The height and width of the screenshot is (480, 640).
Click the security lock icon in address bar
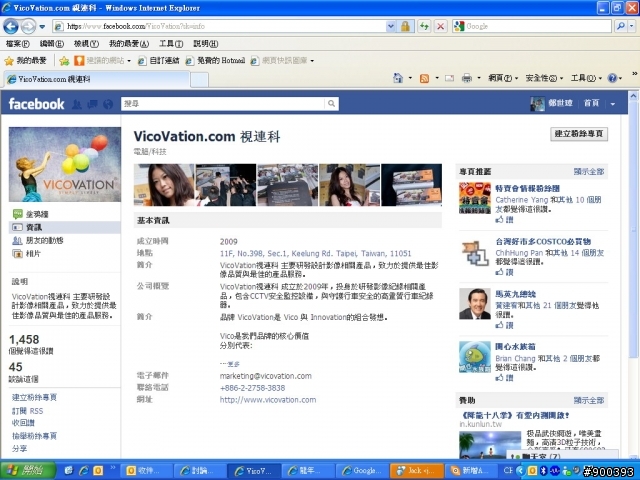pyautogui.click(x=405, y=27)
